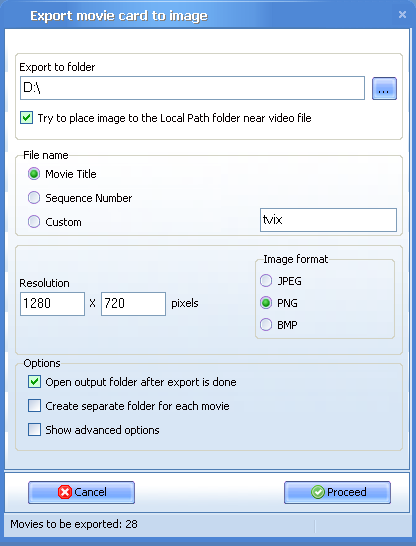Click the Export to folder path field
The image size is (416, 546).
[192, 88]
